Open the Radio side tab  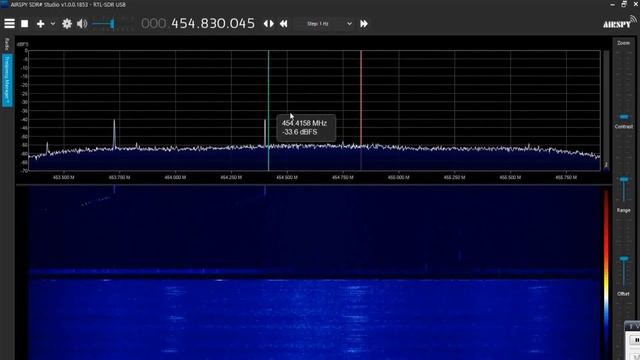7,44
